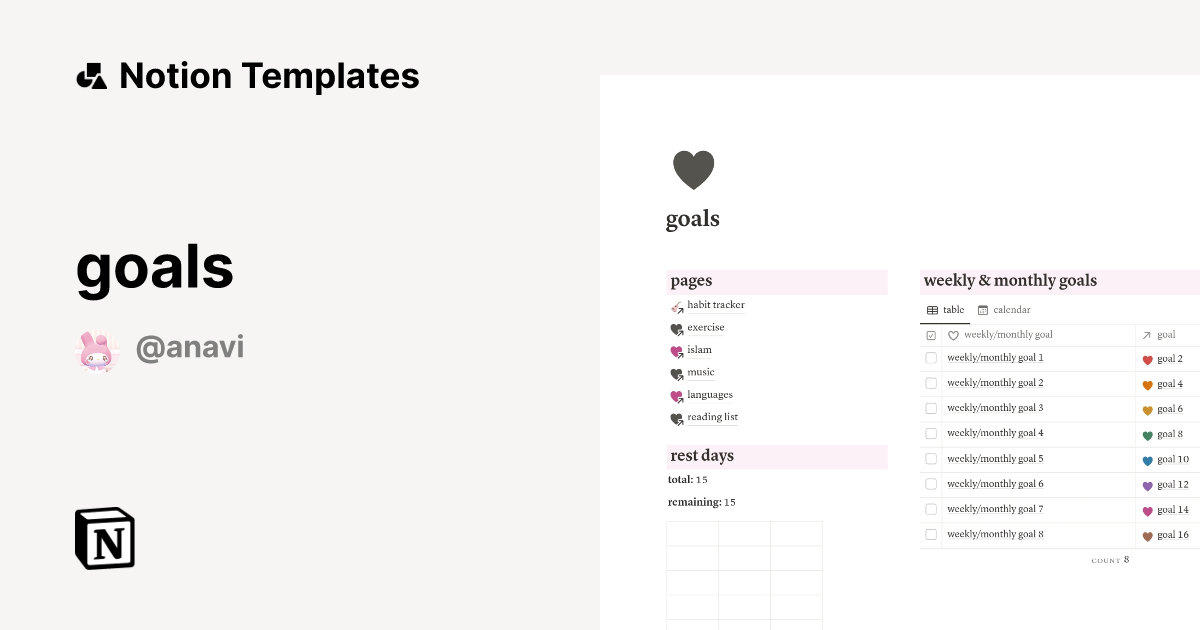Click the table view grid icon
The image size is (1200, 630).
click(932, 310)
